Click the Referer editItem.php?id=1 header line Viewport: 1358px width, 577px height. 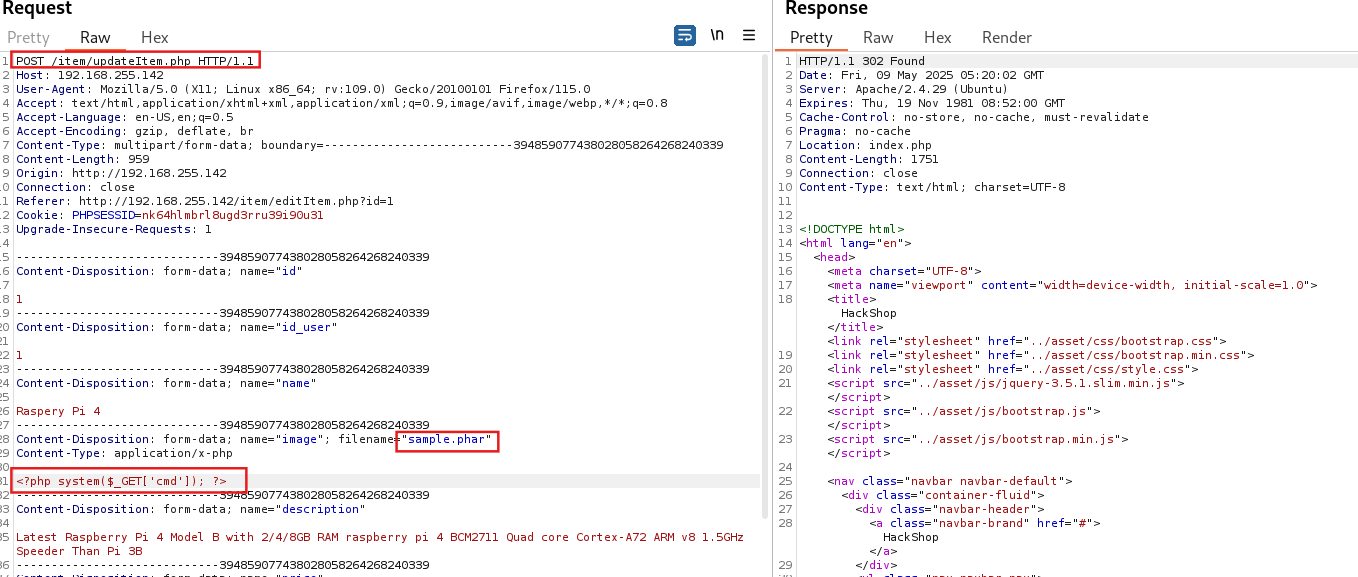(205, 201)
